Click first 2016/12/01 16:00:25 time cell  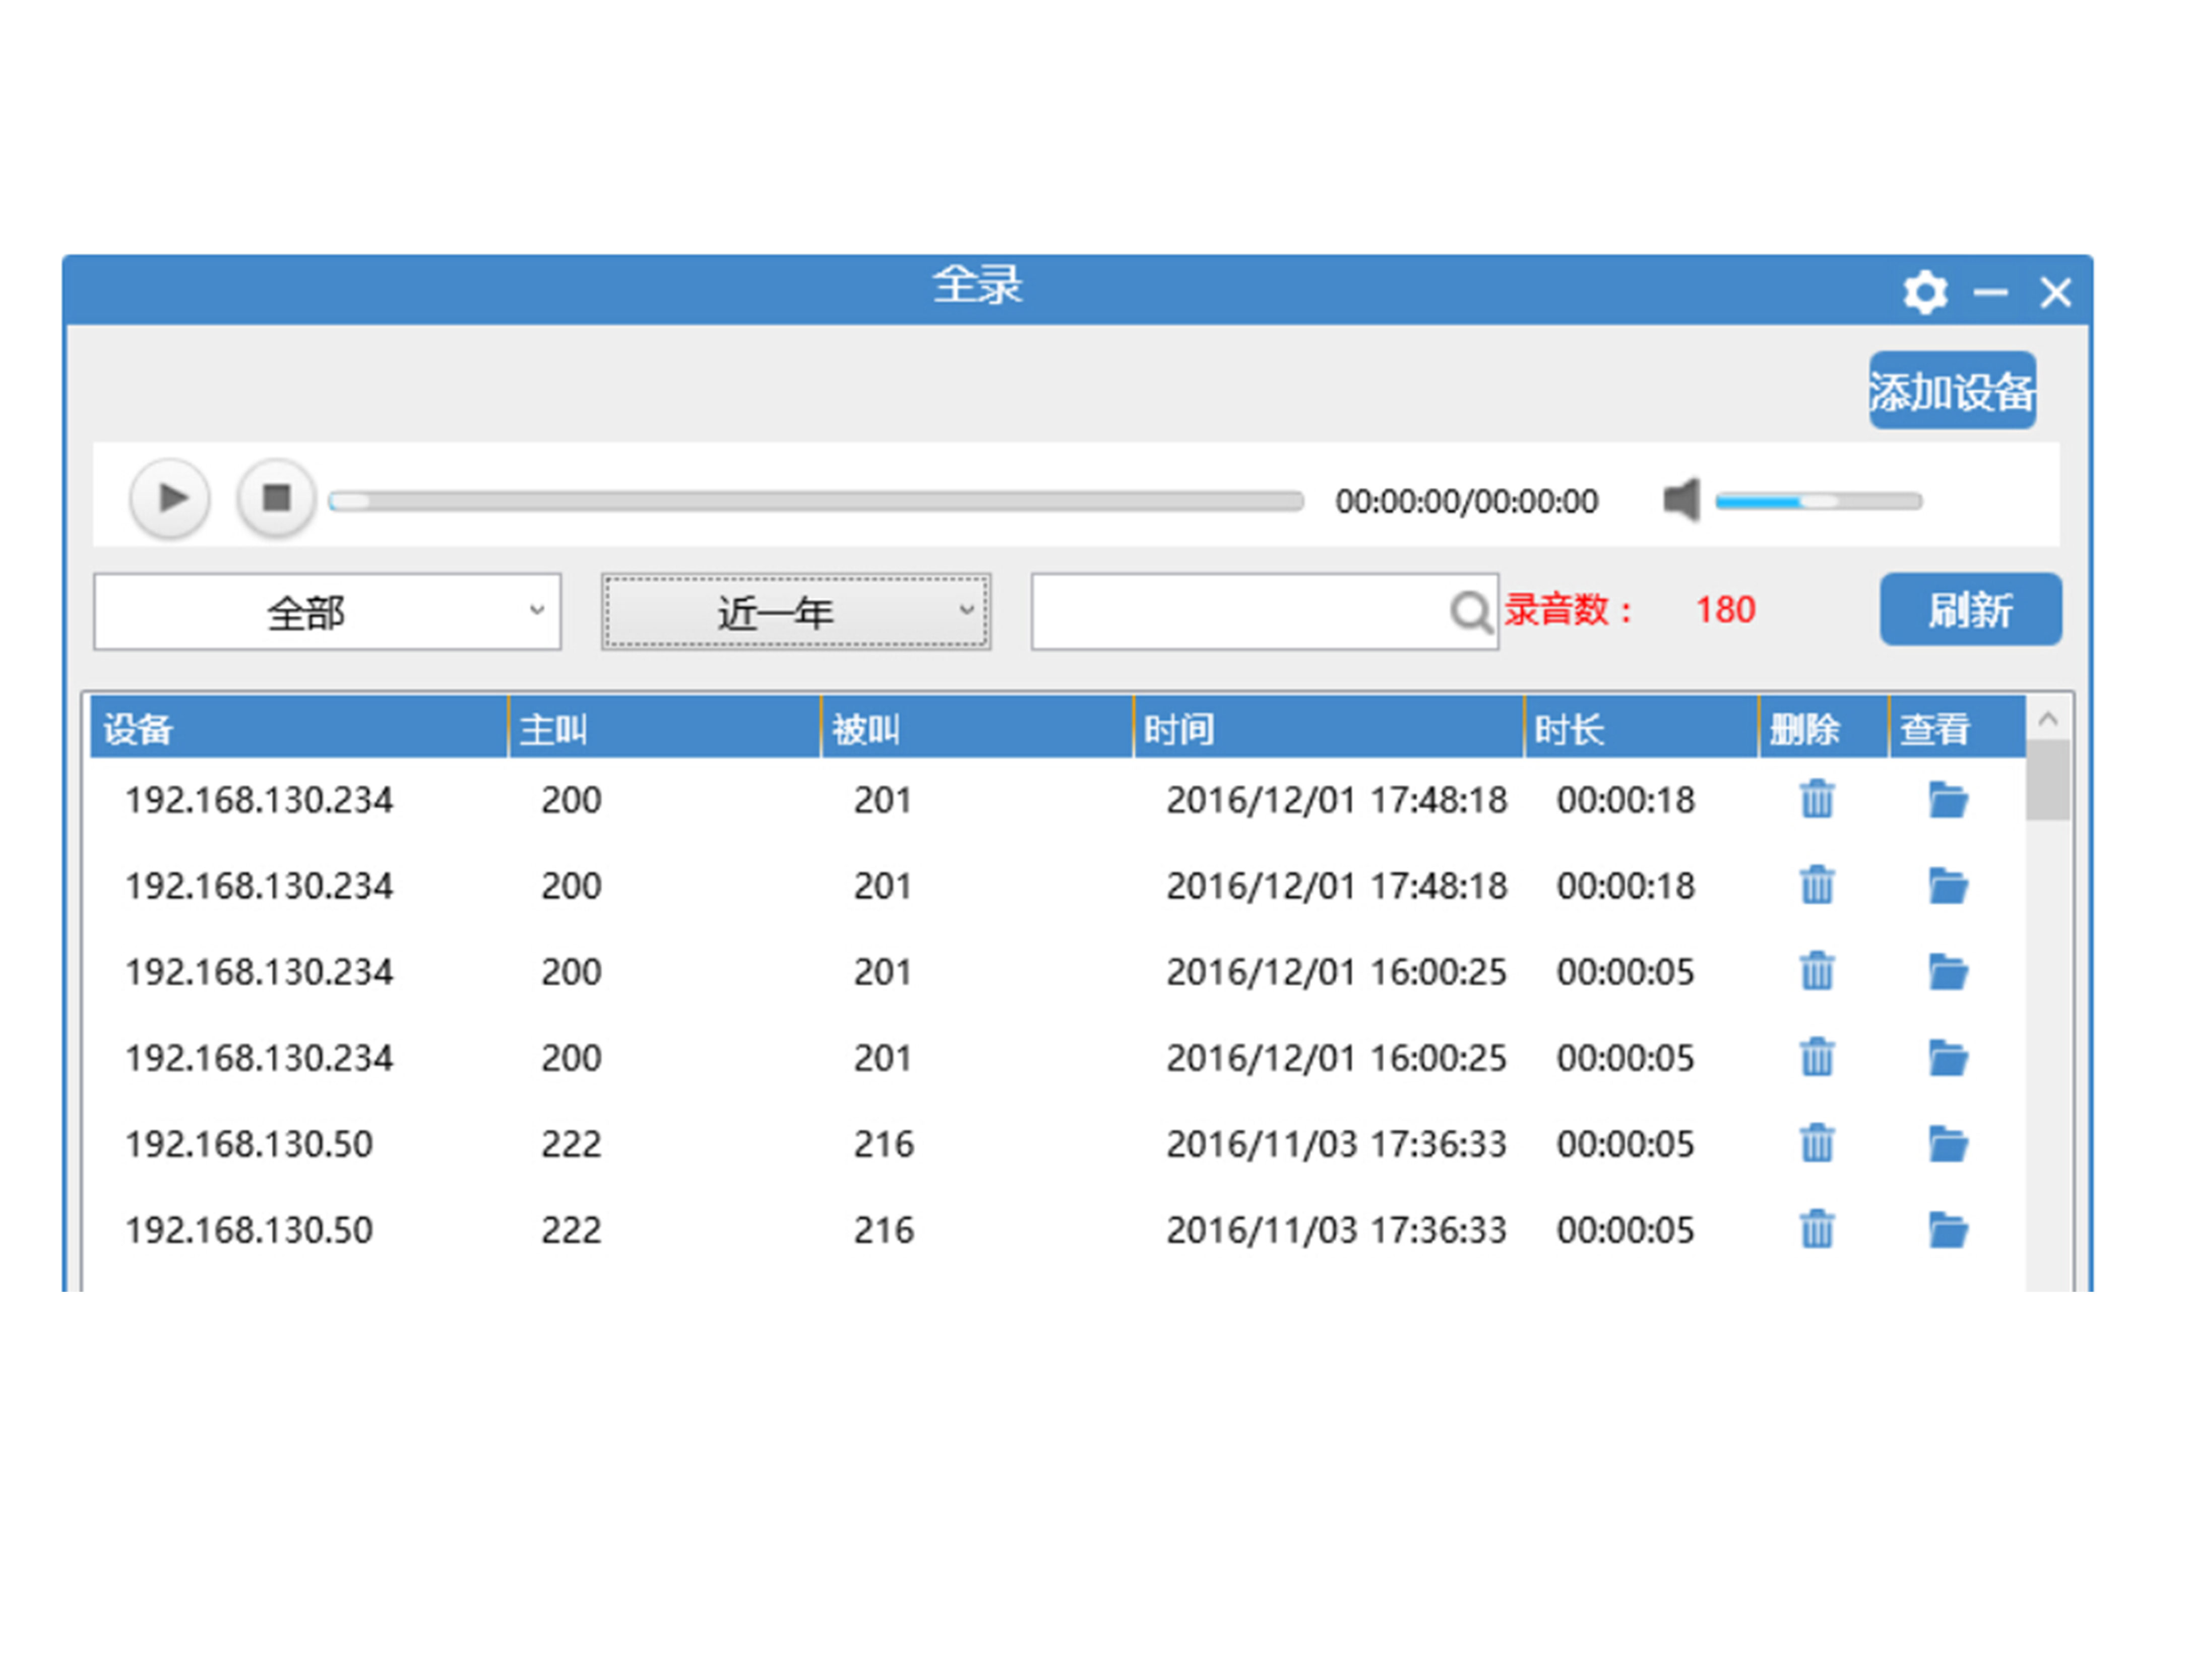pos(1336,972)
